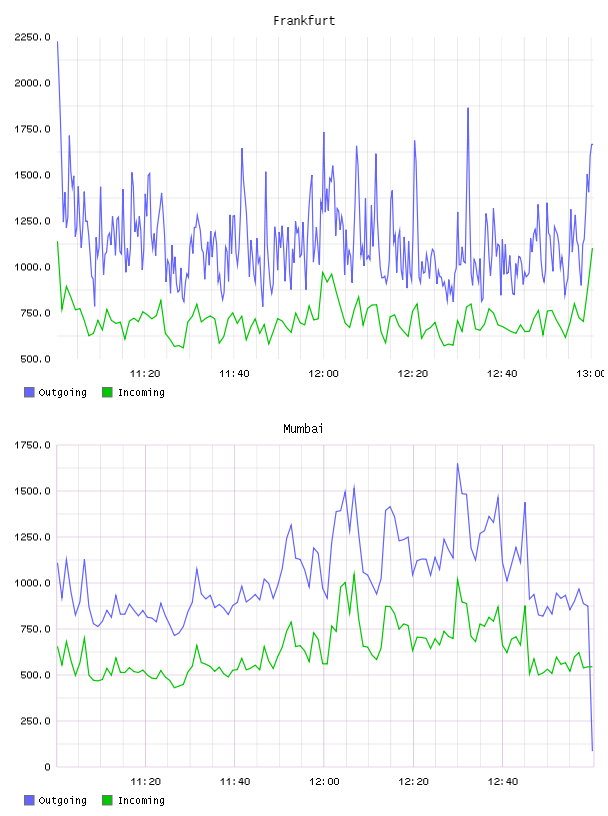
Task: Click the Outgoing label in Mumbai legend
Action: (62, 801)
